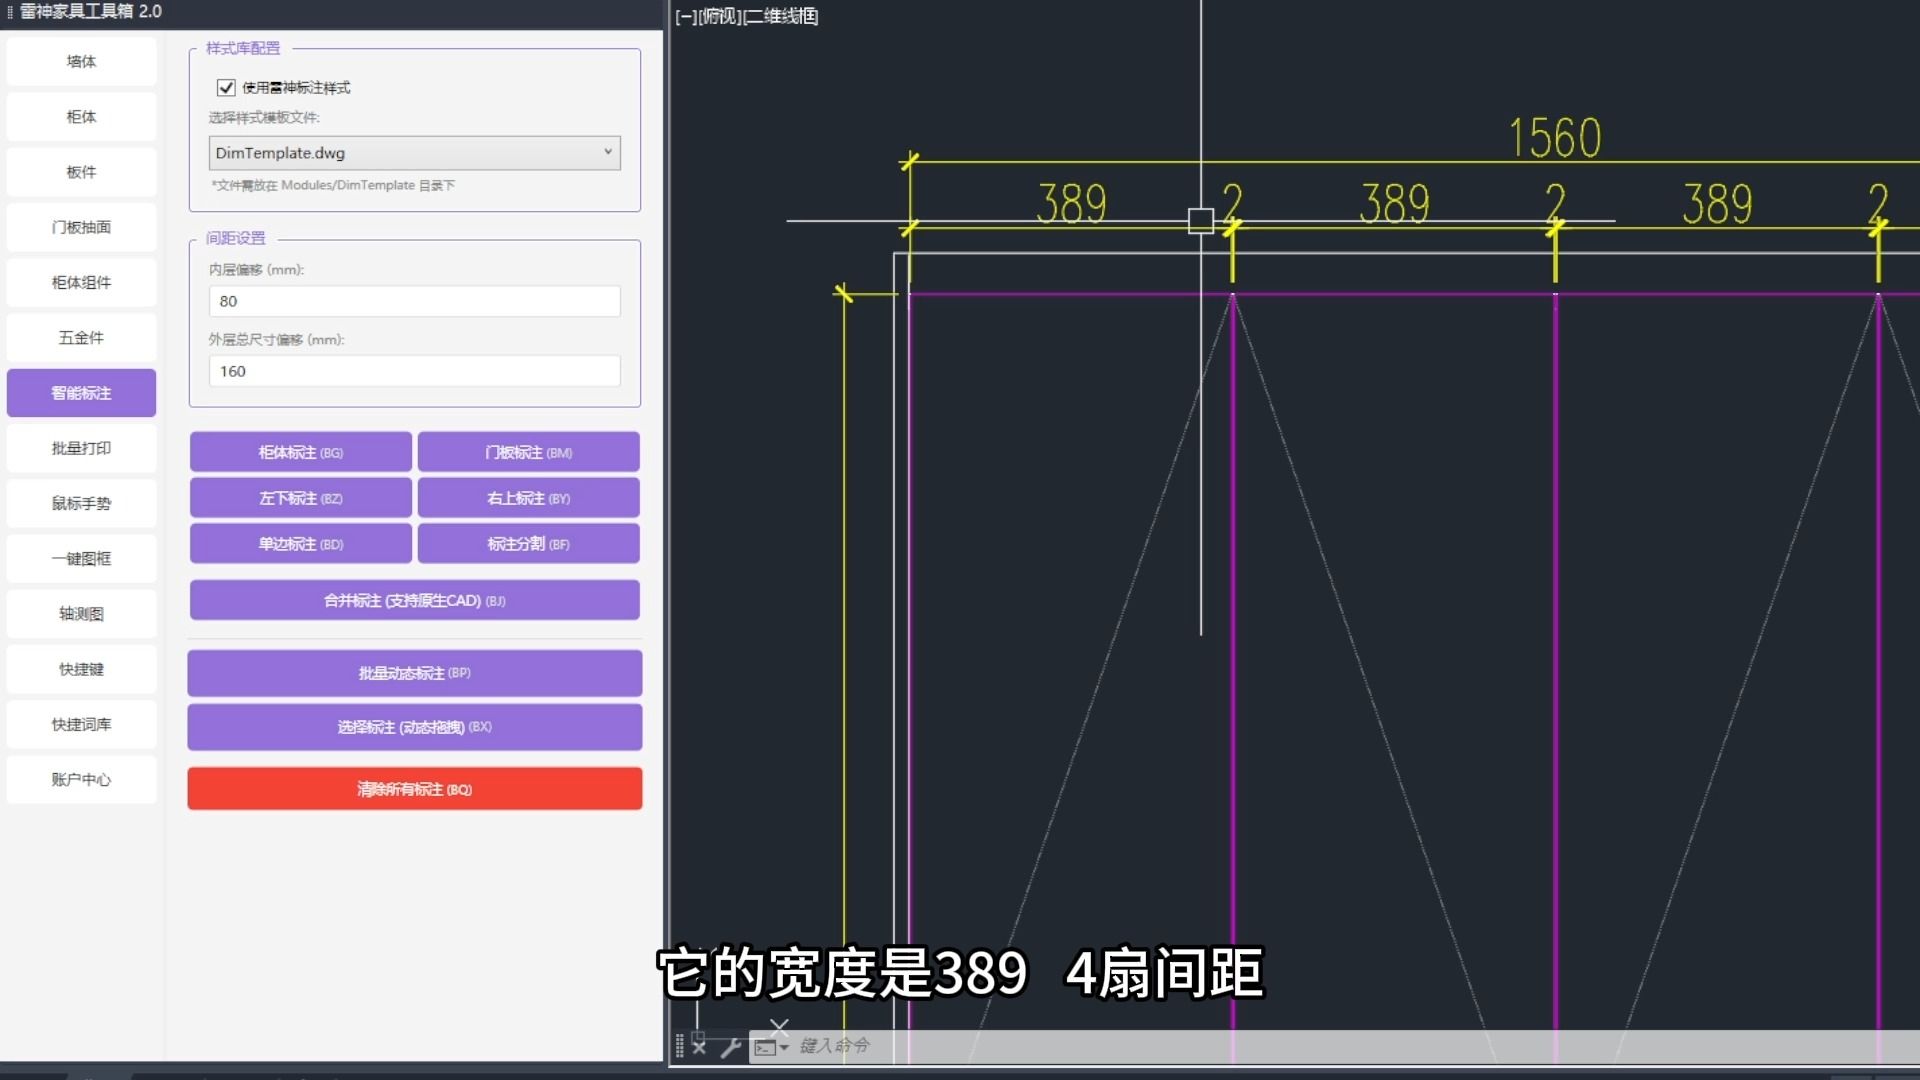
Task: Select the 1560 overall dimension text
Action: [x=1555, y=138]
